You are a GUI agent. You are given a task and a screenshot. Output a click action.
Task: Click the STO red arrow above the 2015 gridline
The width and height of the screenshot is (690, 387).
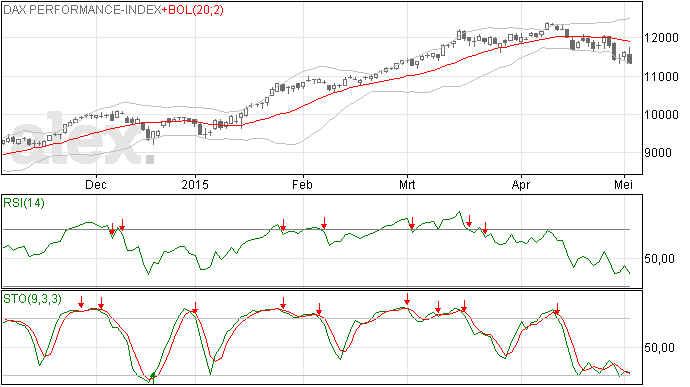195,308
